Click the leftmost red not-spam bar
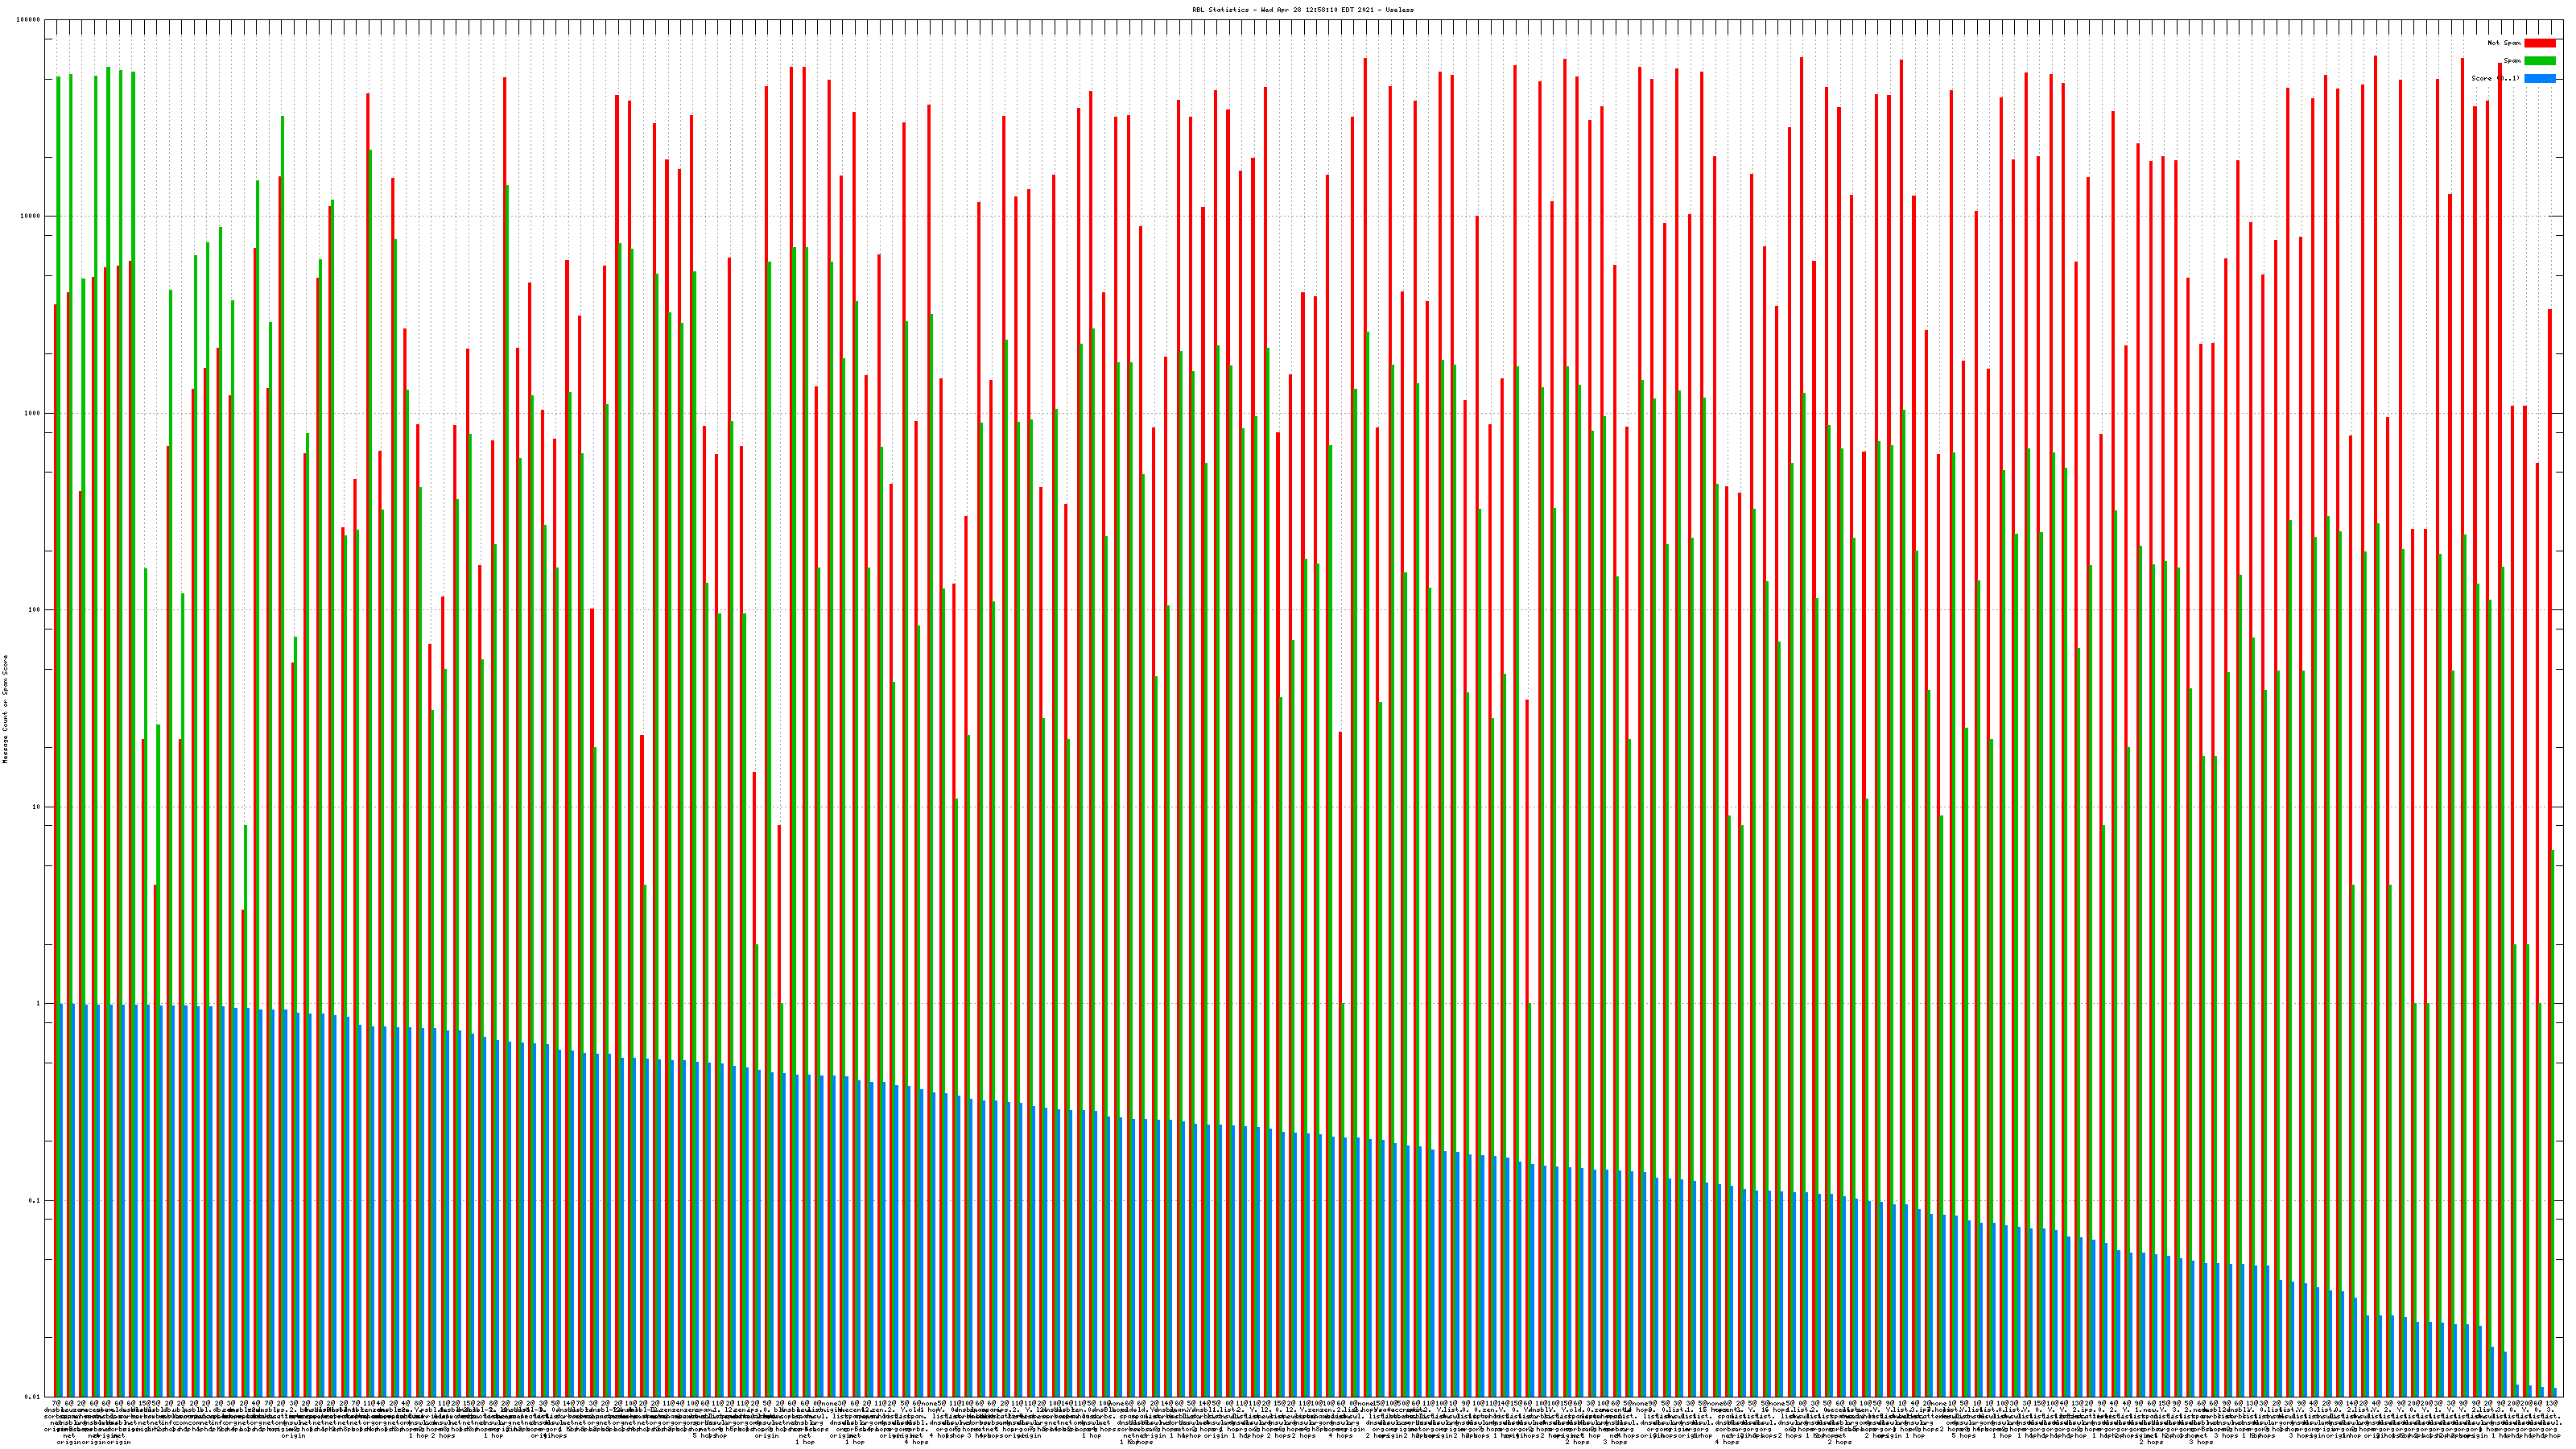This screenshot has height=1449, width=2576. pyautogui.click(x=55, y=700)
